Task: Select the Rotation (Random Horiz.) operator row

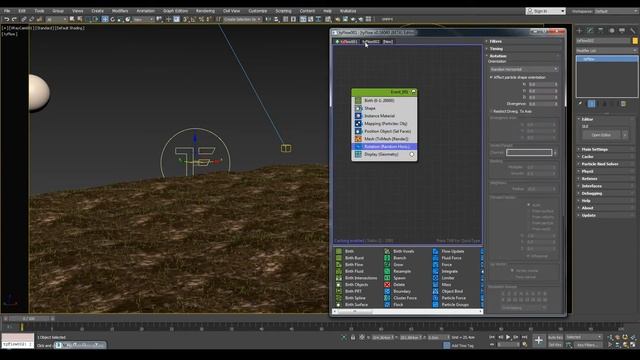Action: click(384, 147)
